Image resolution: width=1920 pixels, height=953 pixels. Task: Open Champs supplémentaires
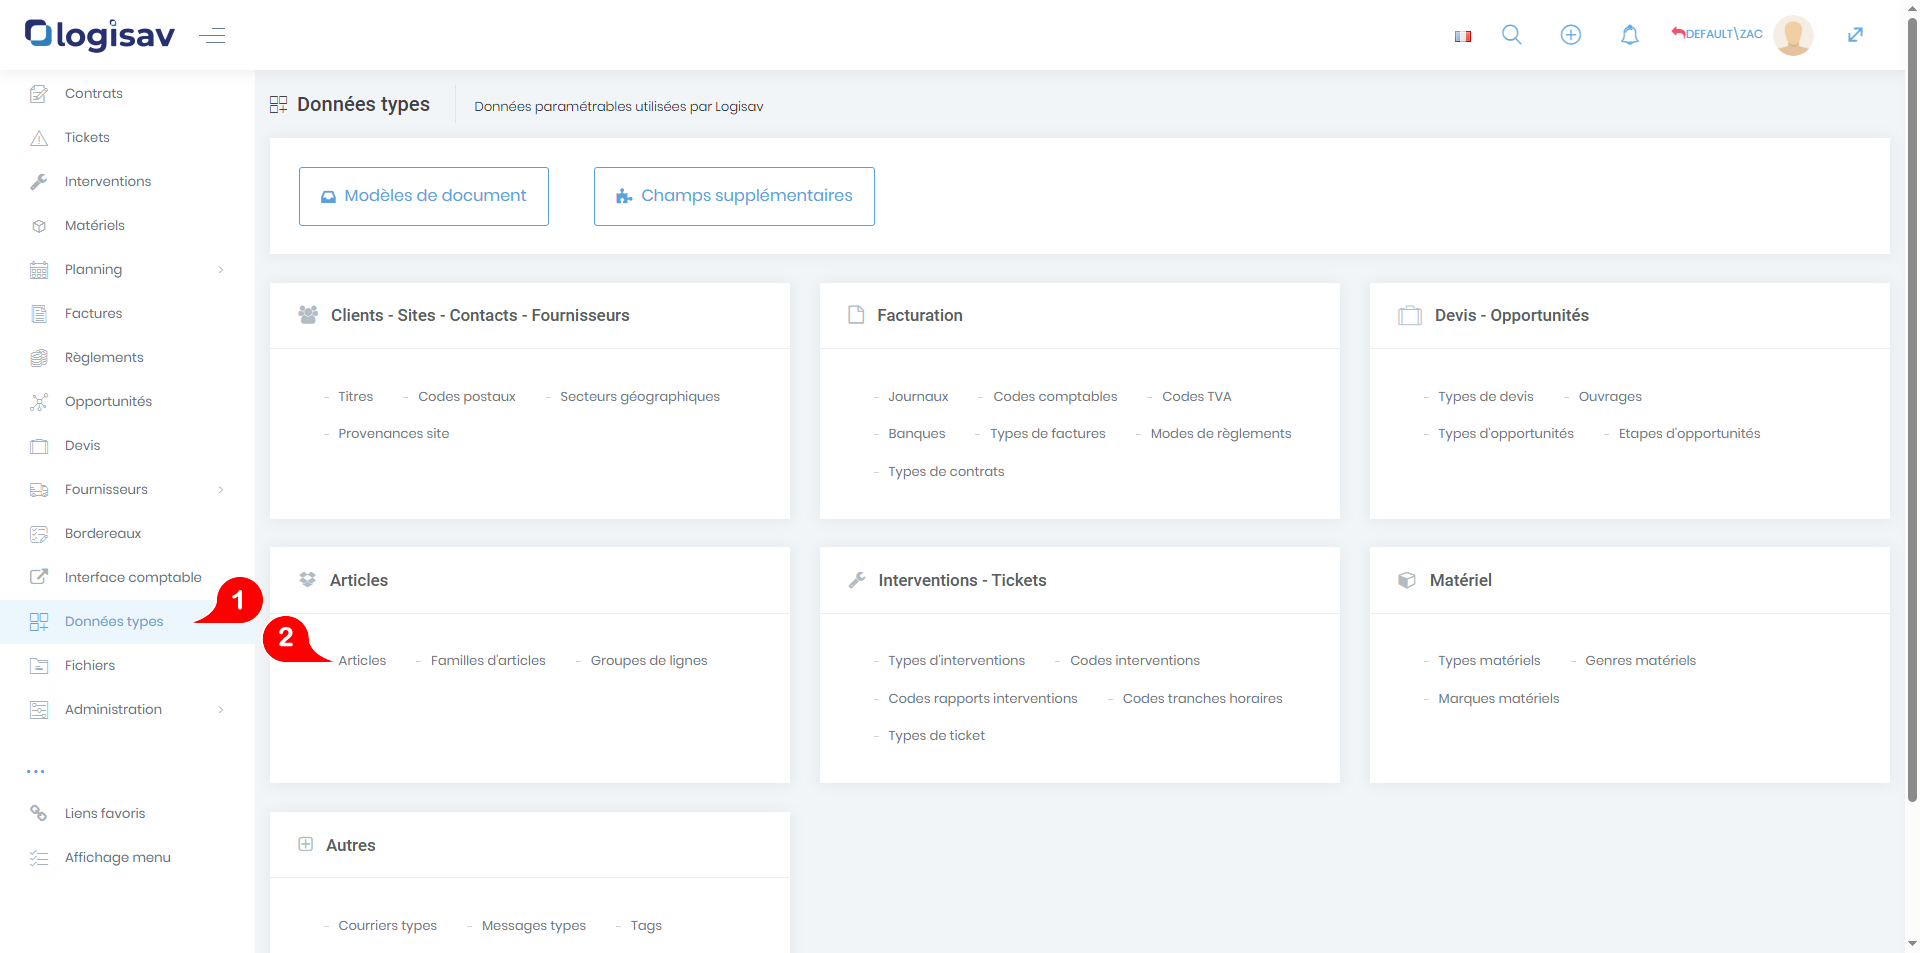(x=734, y=196)
